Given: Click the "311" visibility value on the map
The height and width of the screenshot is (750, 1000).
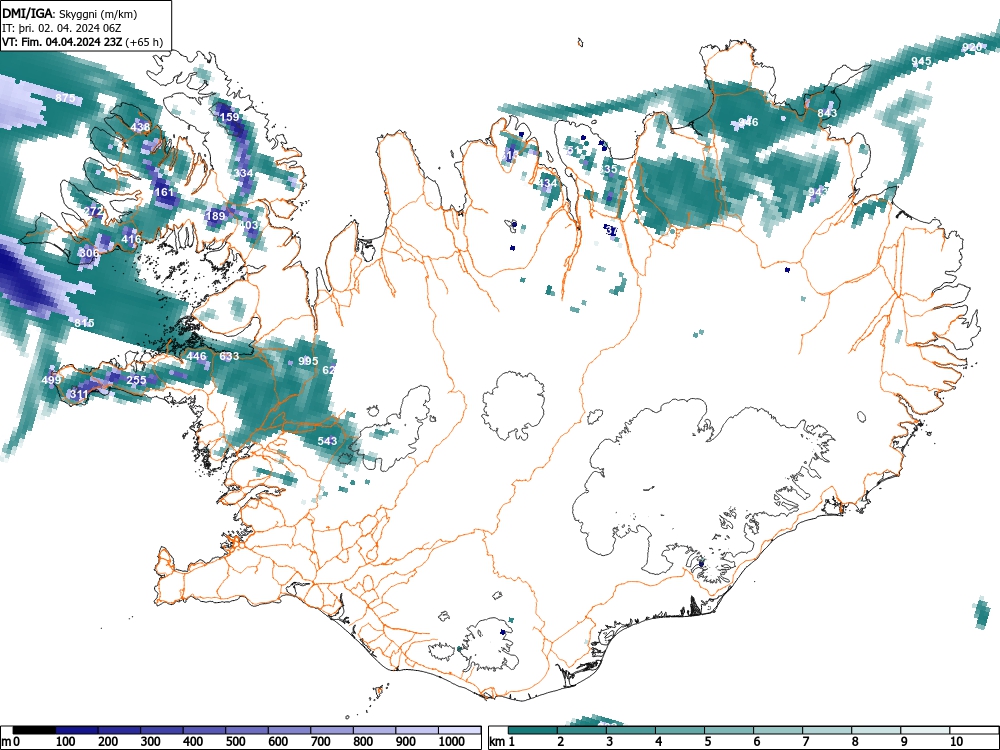Looking at the screenshot, I should pos(78,394).
